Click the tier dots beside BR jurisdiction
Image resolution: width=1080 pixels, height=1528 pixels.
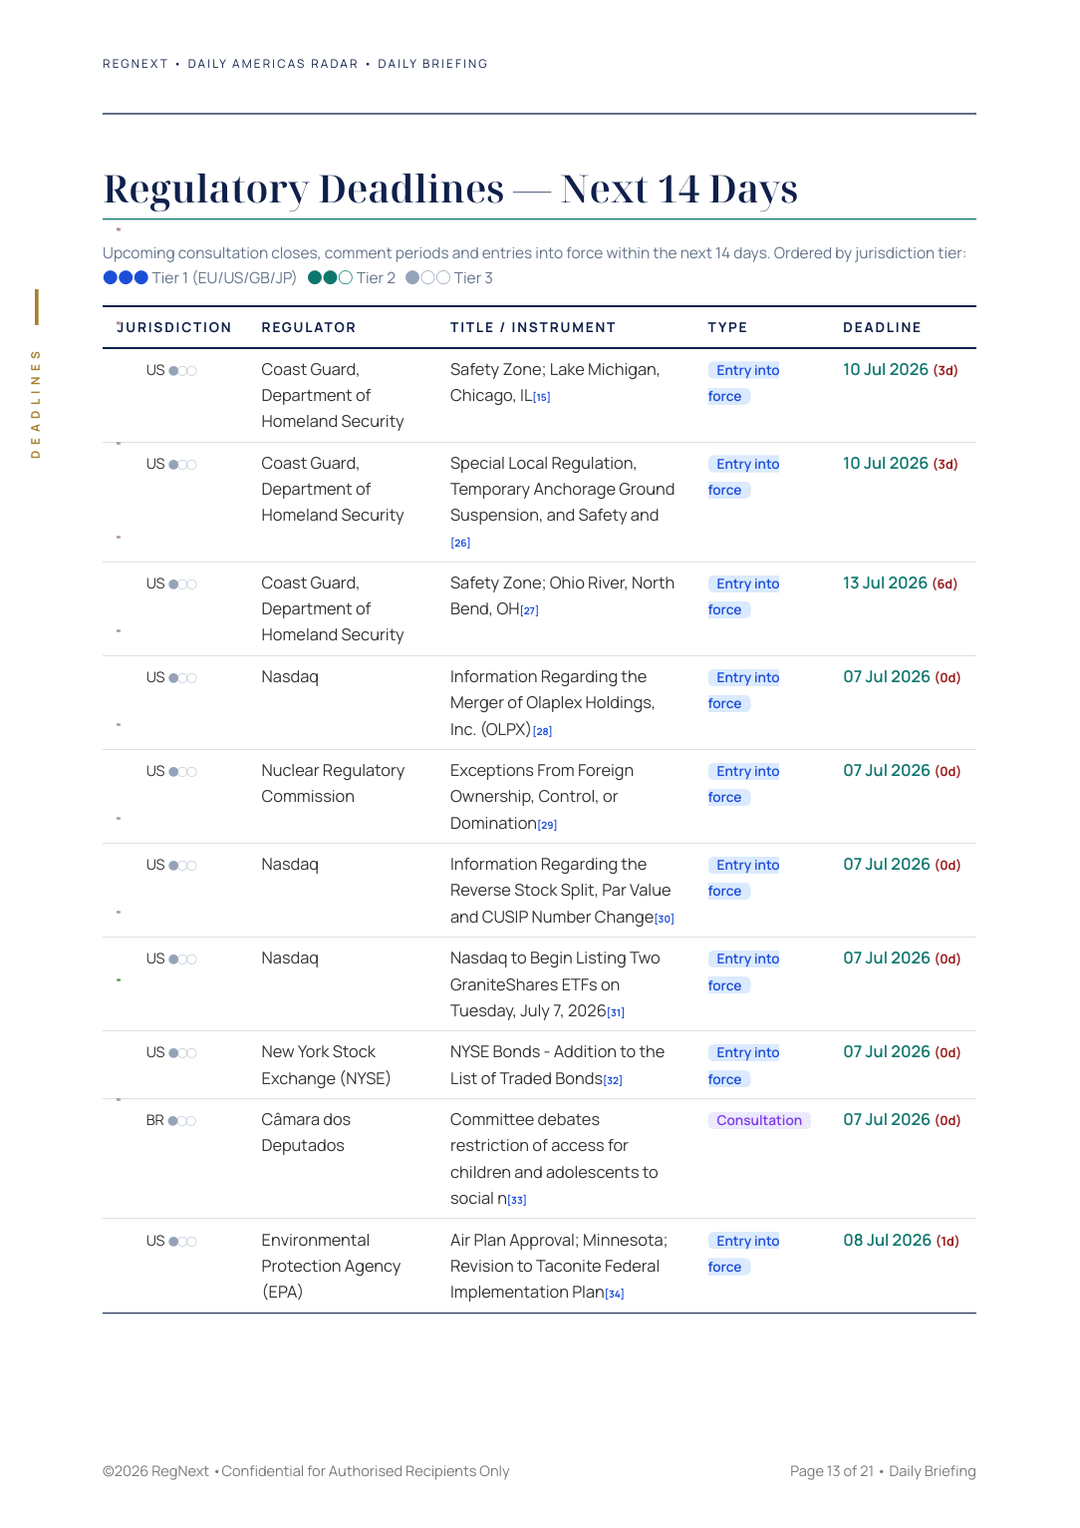[x=183, y=1121]
